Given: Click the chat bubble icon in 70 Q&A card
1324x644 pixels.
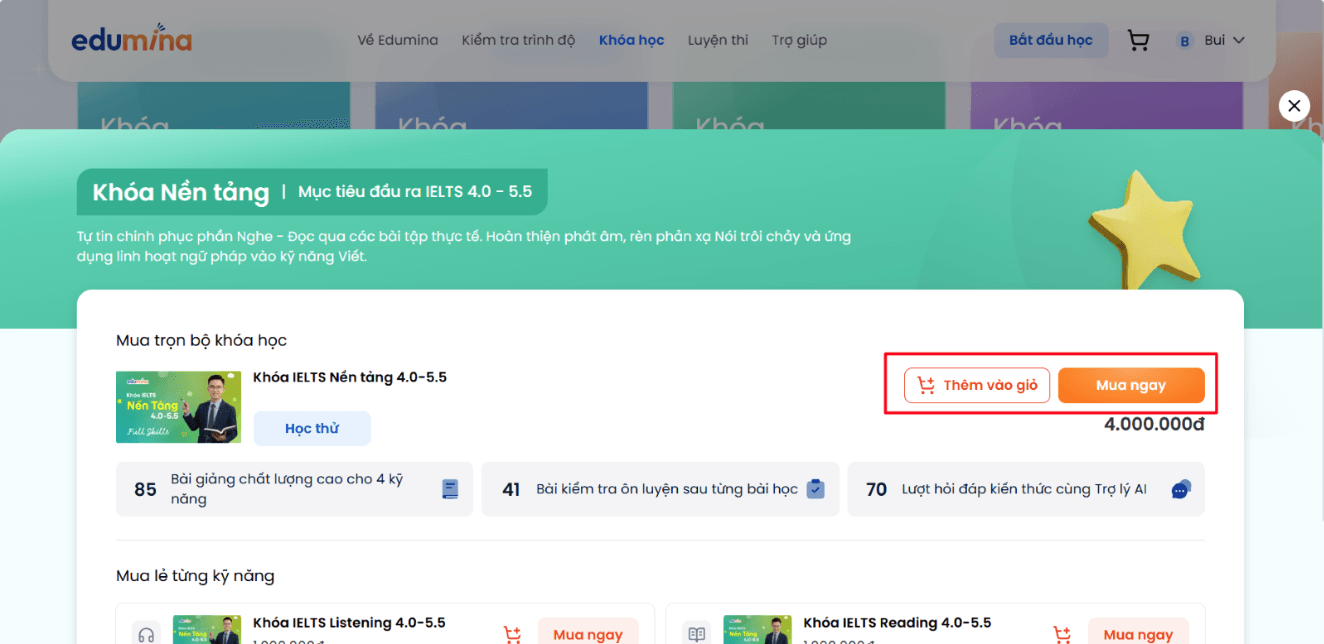Looking at the screenshot, I should click(1181, 490).
